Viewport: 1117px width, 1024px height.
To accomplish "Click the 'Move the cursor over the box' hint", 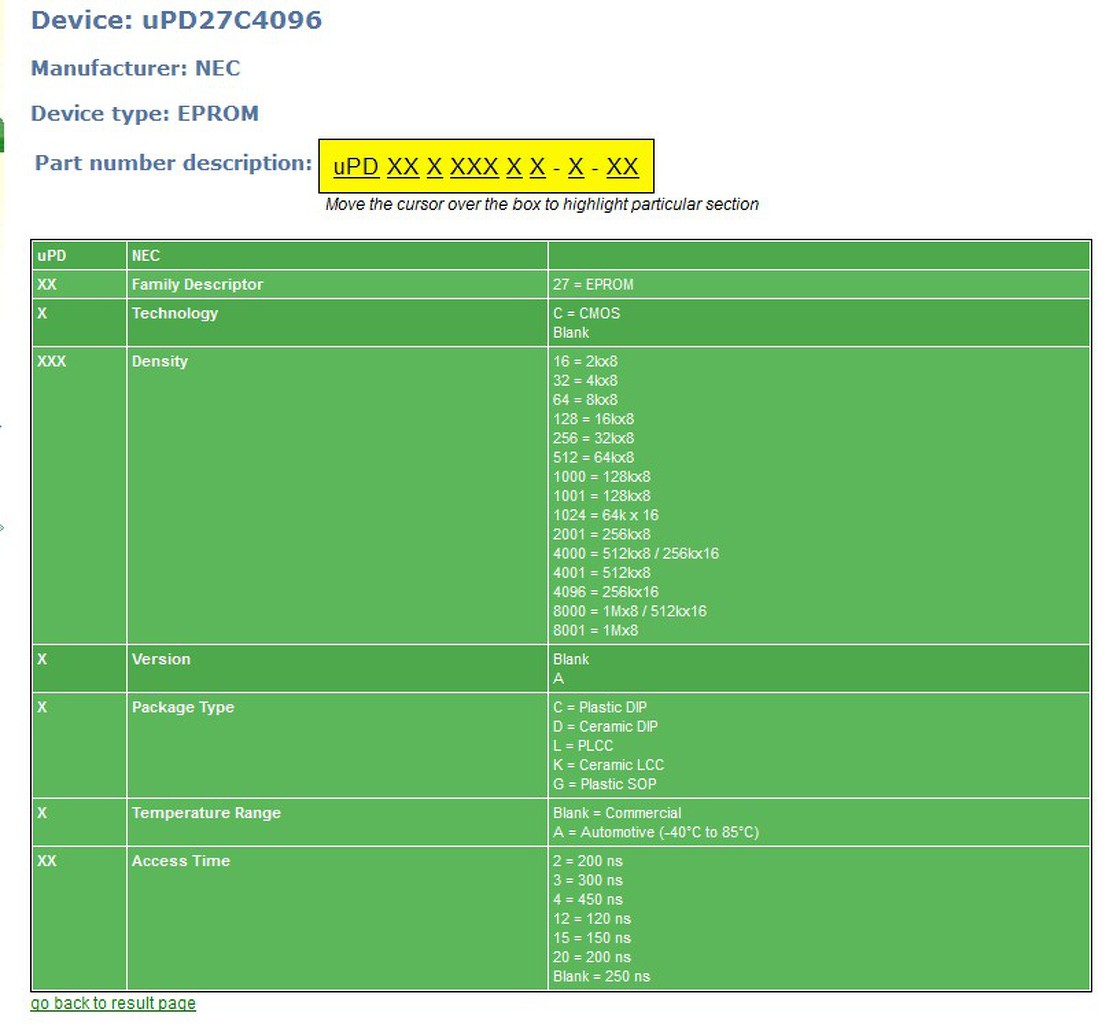I will (x=542, y=205).
